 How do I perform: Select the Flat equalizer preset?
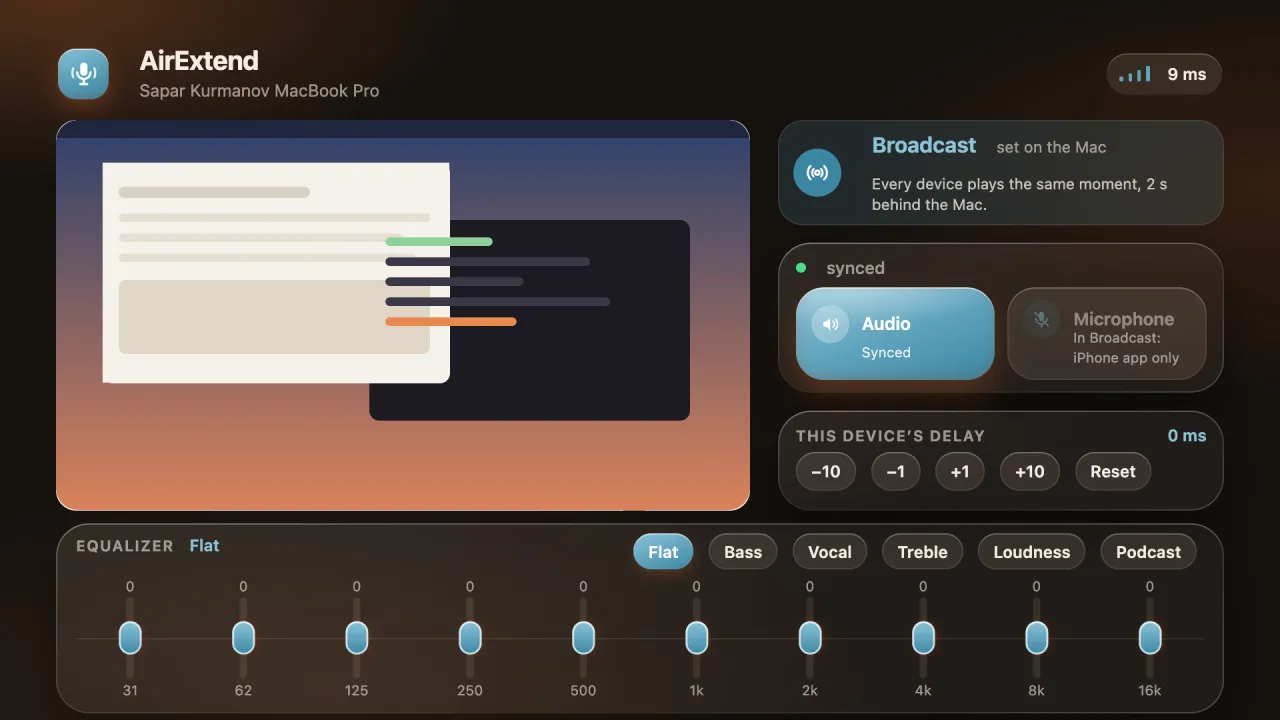[x=663, y=552]
